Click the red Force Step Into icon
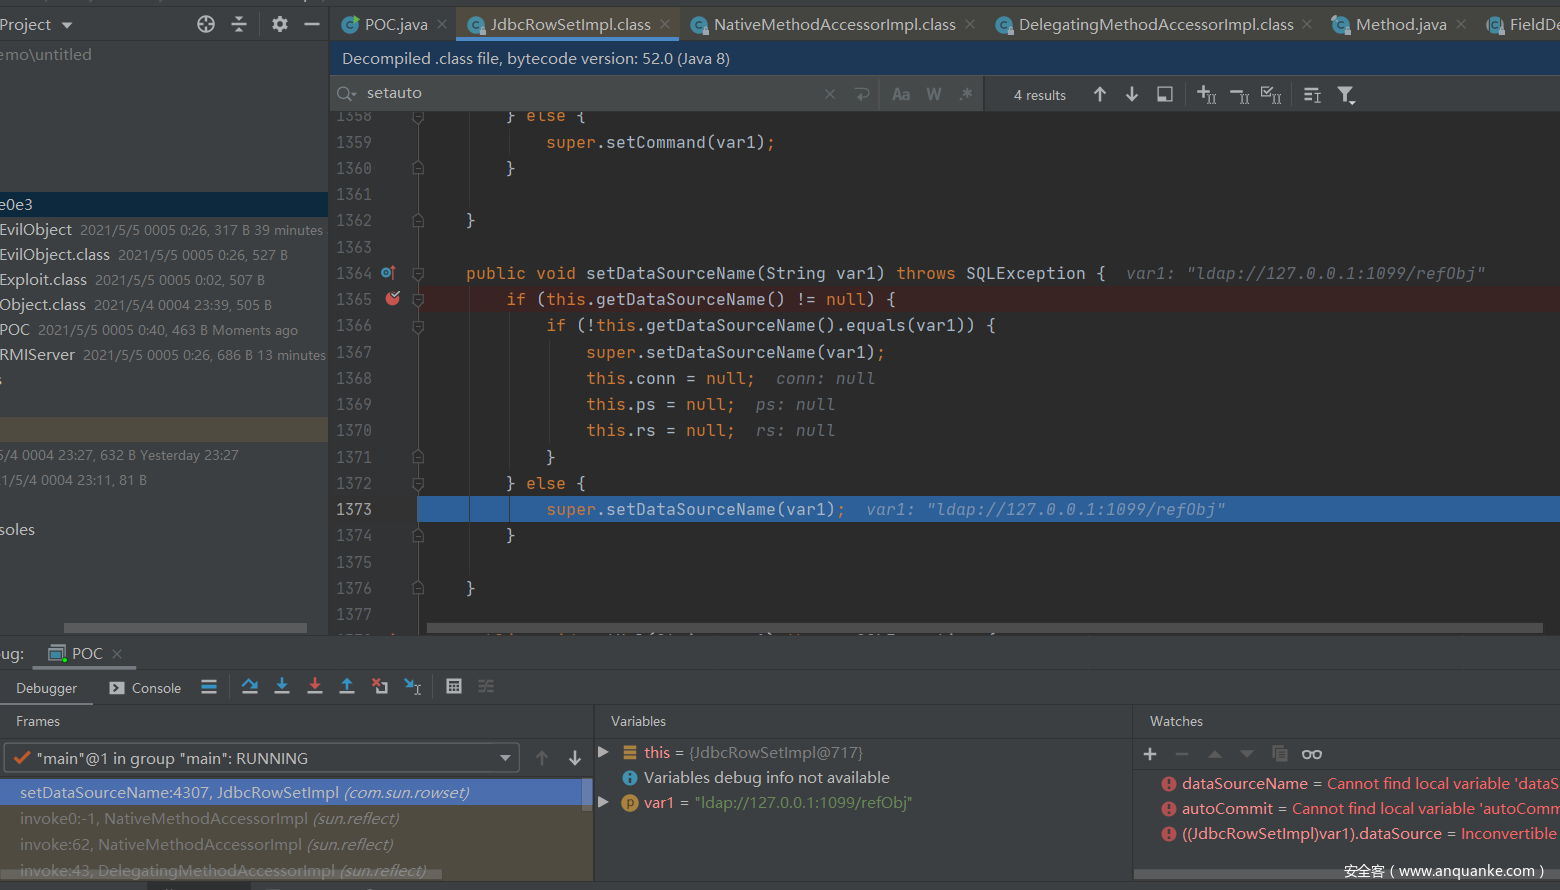Viewport: 1560px width, 890px height. click(314, 686)
